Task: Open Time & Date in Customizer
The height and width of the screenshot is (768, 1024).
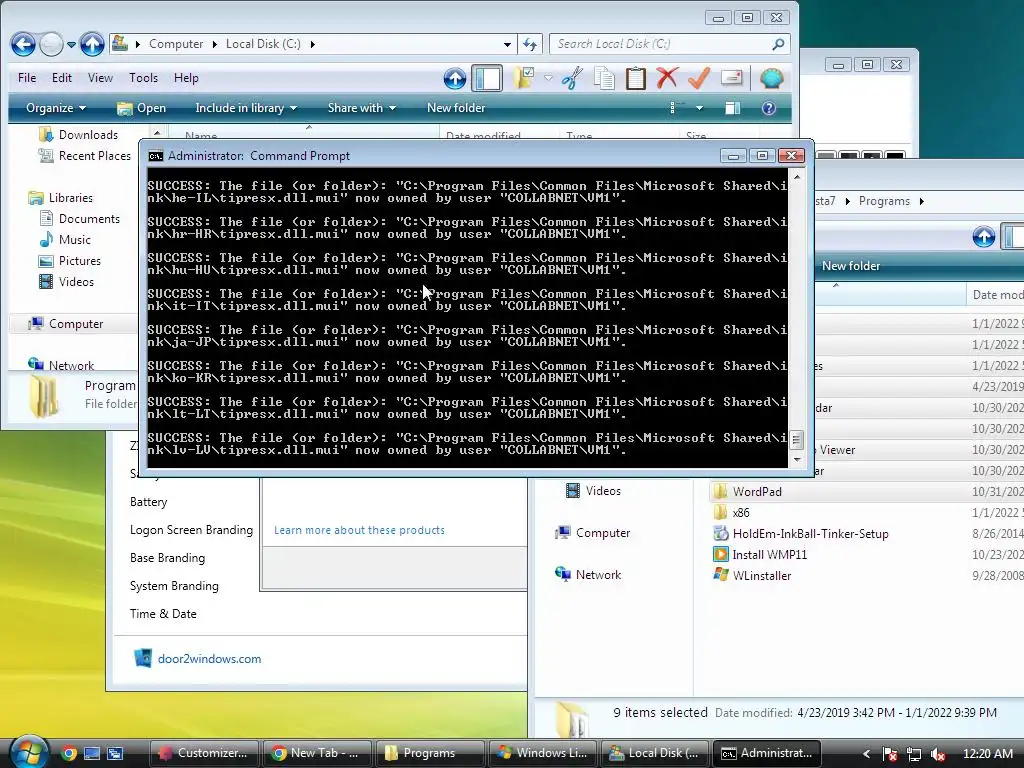Action: pyautogui.click(x=163, y=614)
